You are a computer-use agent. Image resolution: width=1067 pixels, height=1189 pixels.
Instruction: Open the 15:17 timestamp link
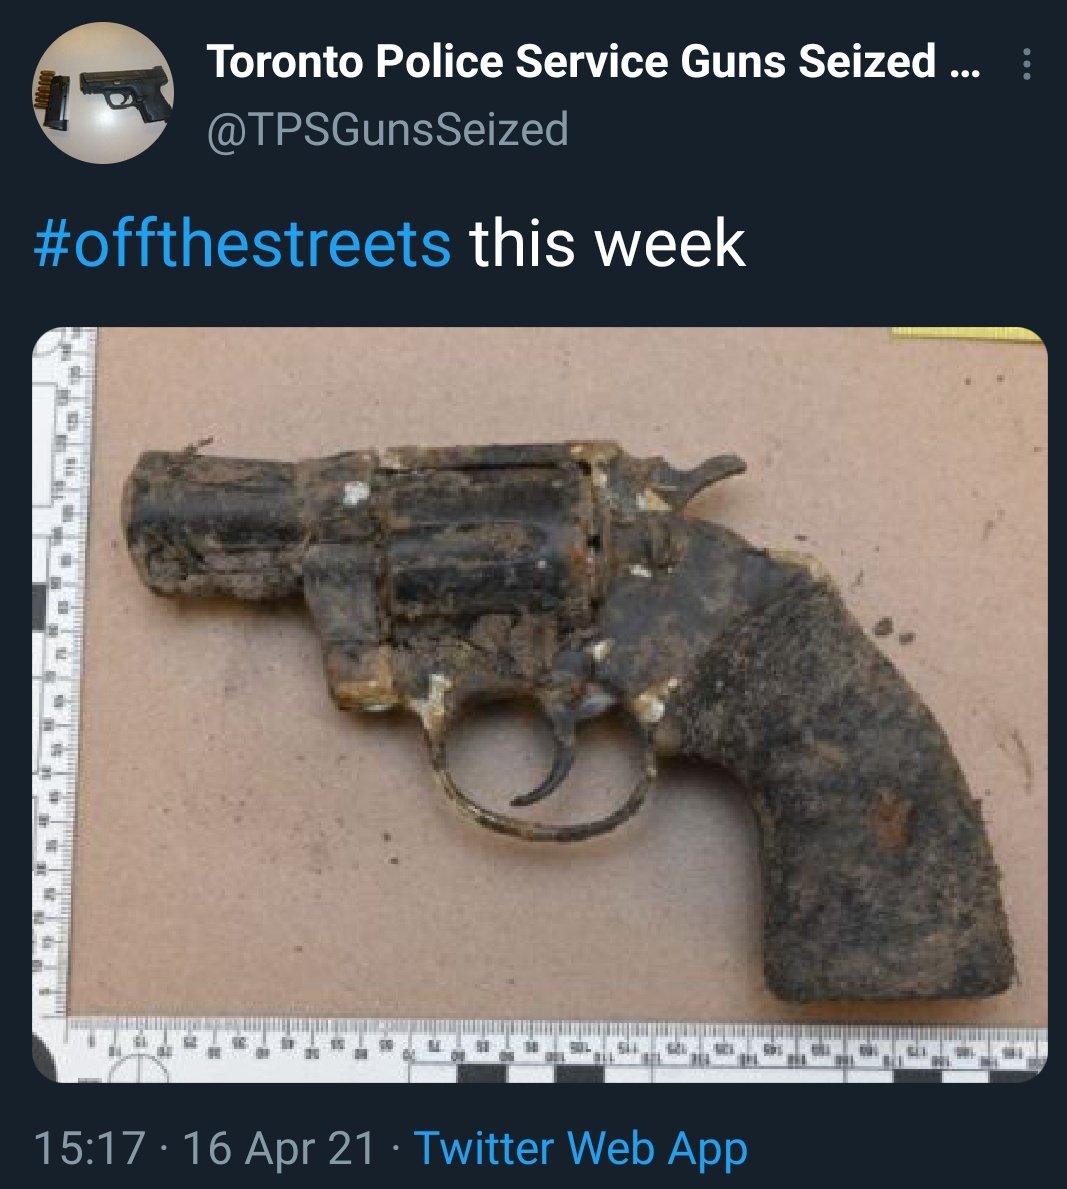[89, 1147]
